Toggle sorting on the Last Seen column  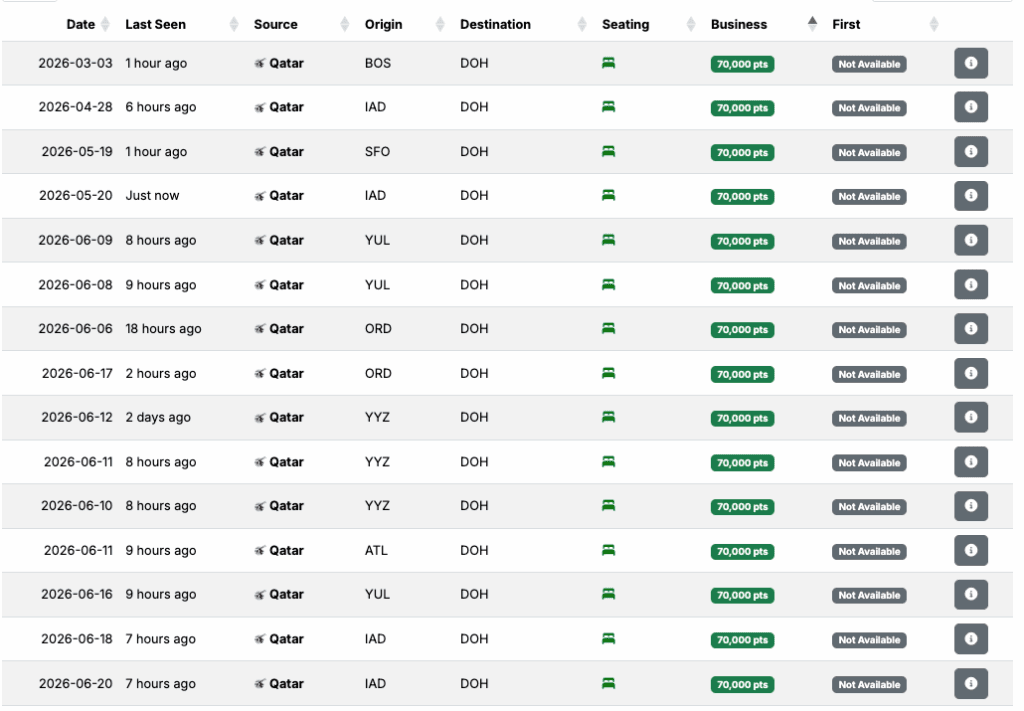[x=234, y=23]
